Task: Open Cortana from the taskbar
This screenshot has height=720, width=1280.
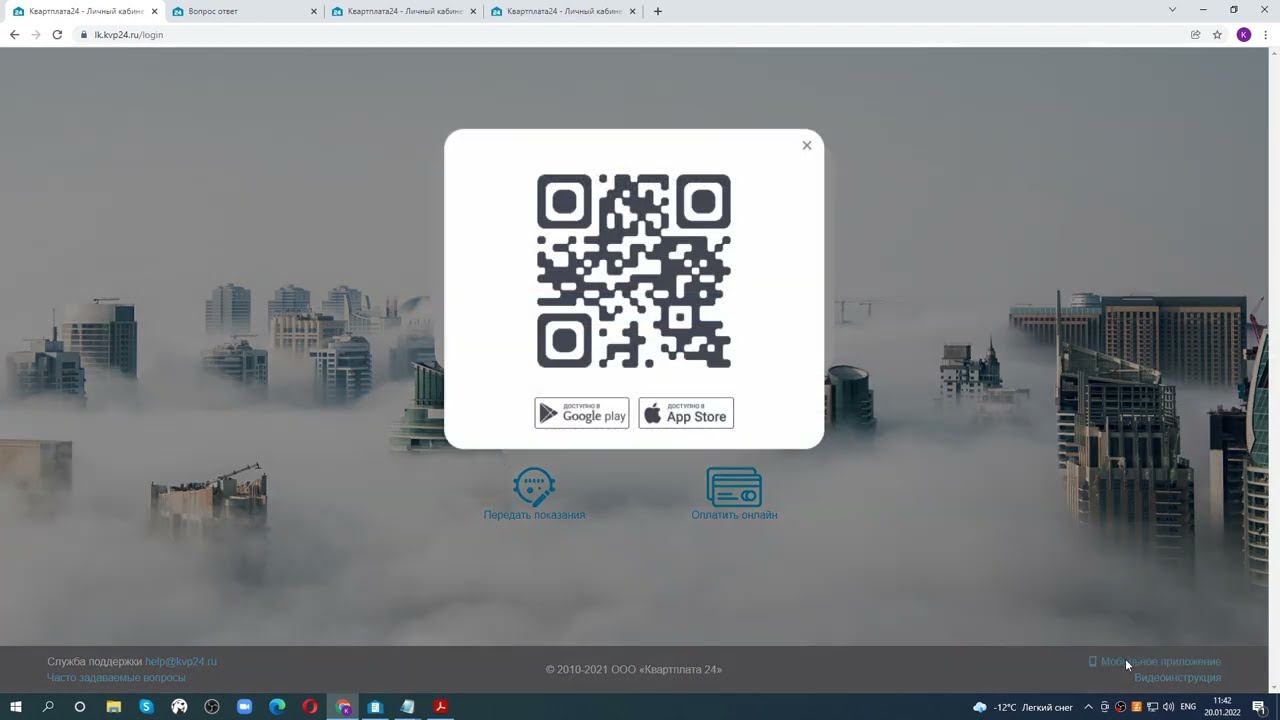Action: click(80, 707)
